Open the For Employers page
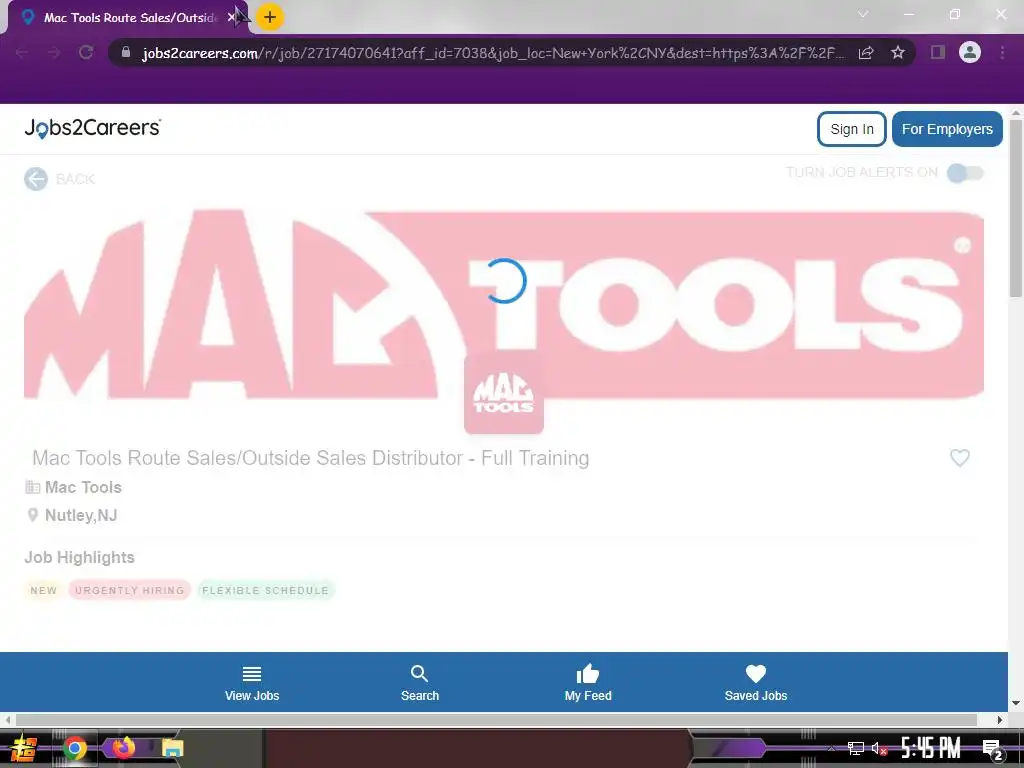 (x=947, y=129)
